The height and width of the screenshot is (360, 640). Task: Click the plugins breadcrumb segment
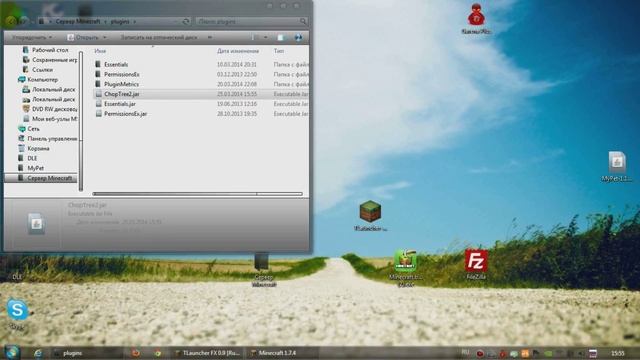pyautogui.click(x=120, y=21)
